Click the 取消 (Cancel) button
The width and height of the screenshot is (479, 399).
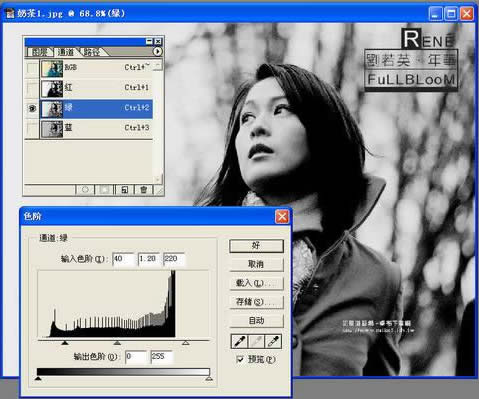(256, 264)
